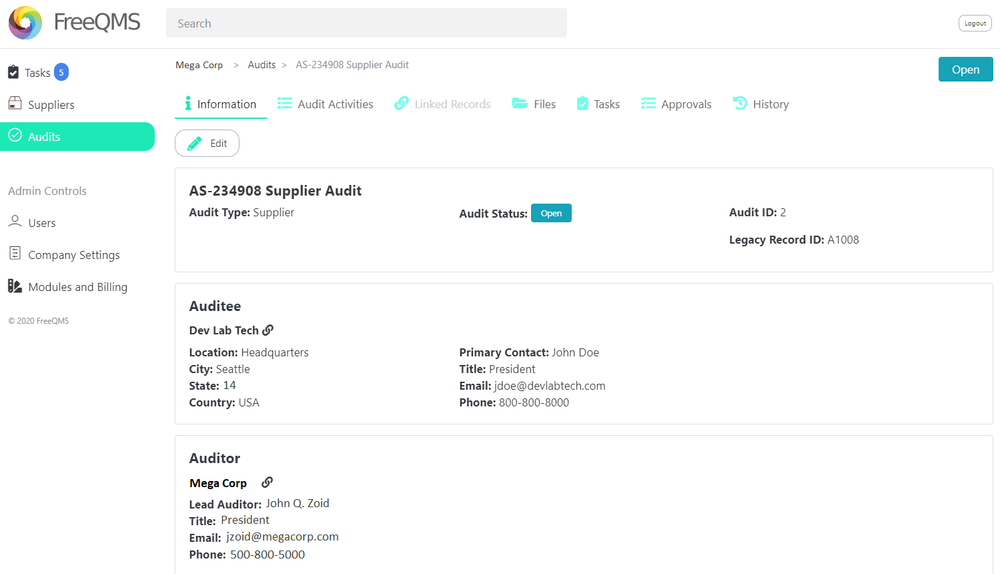Open the Approvals tab
This screenshot has width=1000, height=574.
click(676, 104)
